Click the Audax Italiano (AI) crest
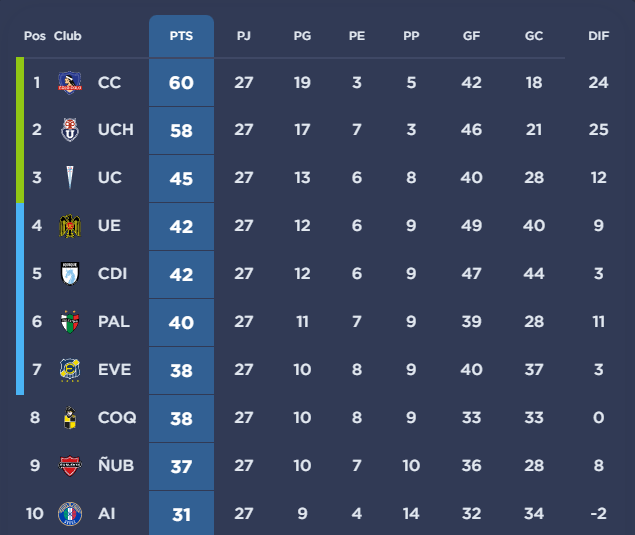Screen dimensions: 635x535 pyautogui.click(x=70, y=514)
